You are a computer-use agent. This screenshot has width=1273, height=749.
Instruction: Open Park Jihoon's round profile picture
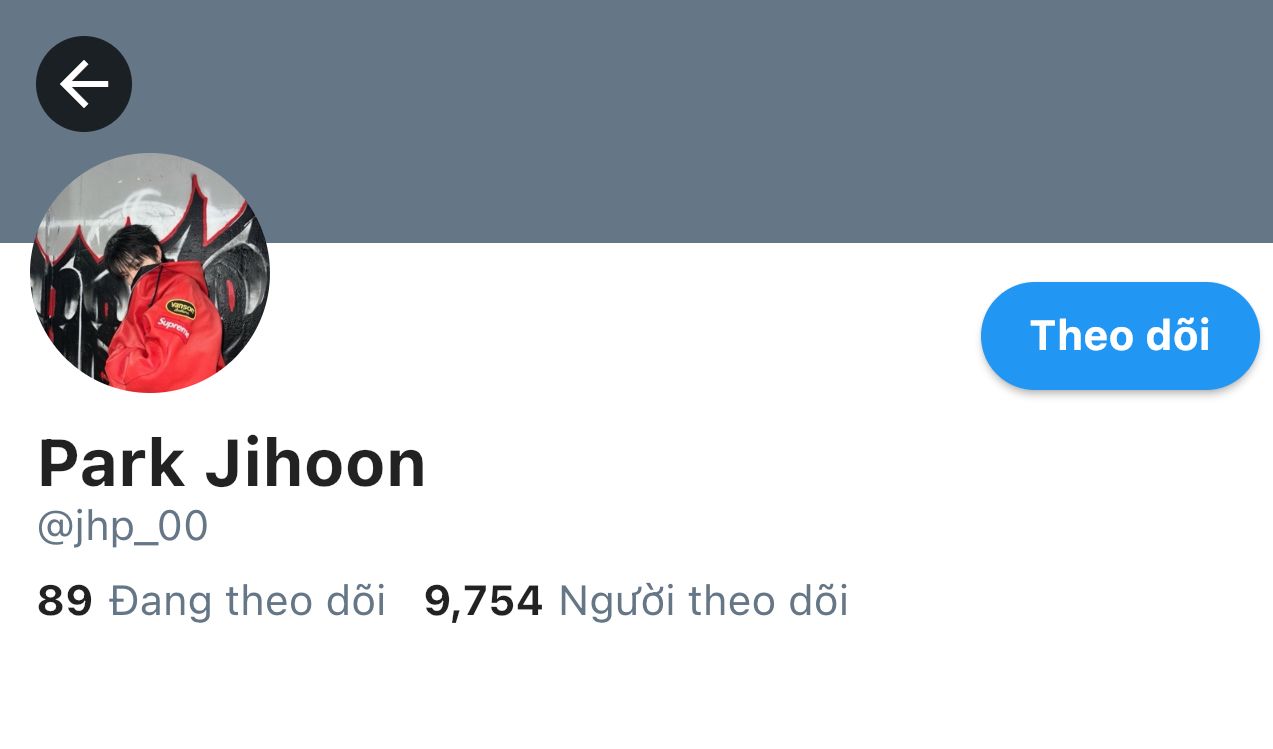coord(150,273)
